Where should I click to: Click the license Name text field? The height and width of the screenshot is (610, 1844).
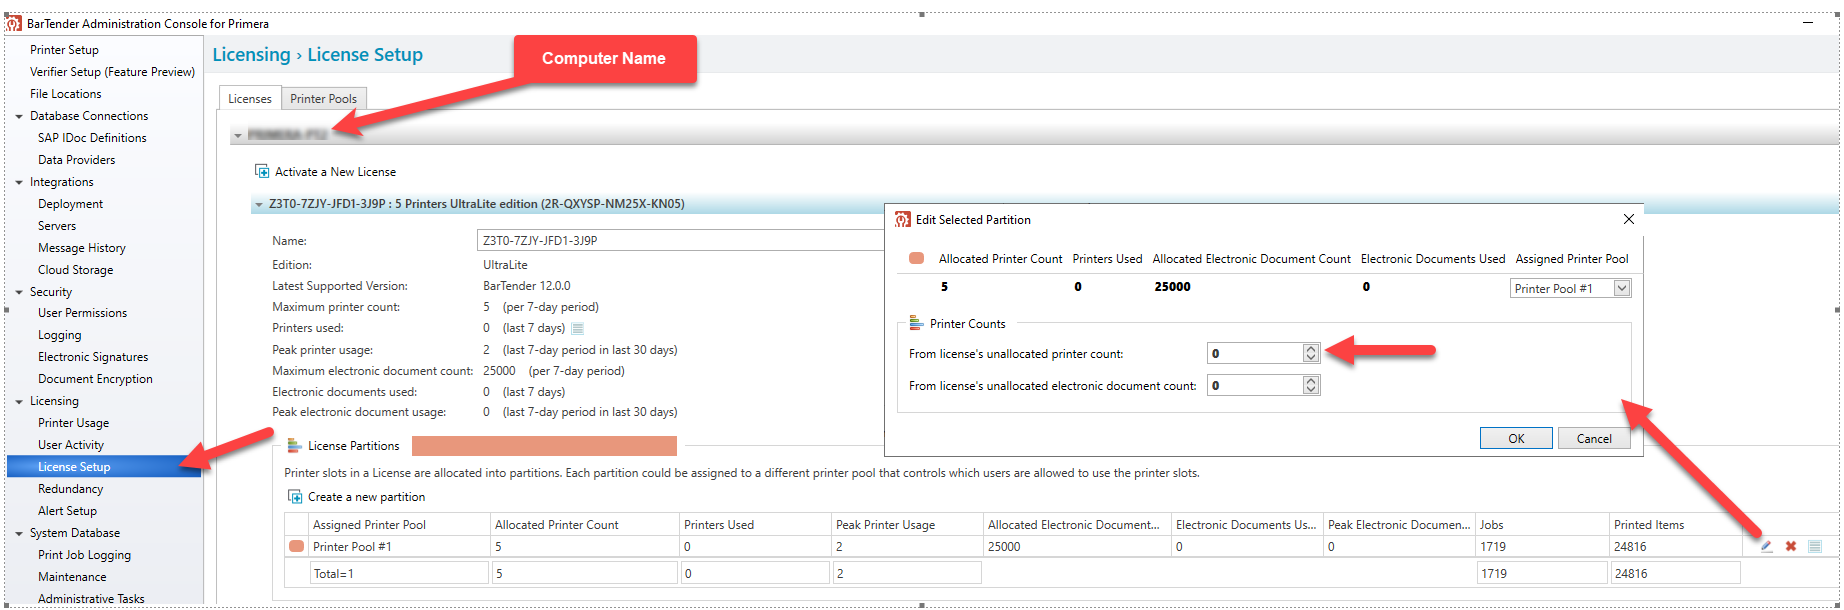[680, 240]
